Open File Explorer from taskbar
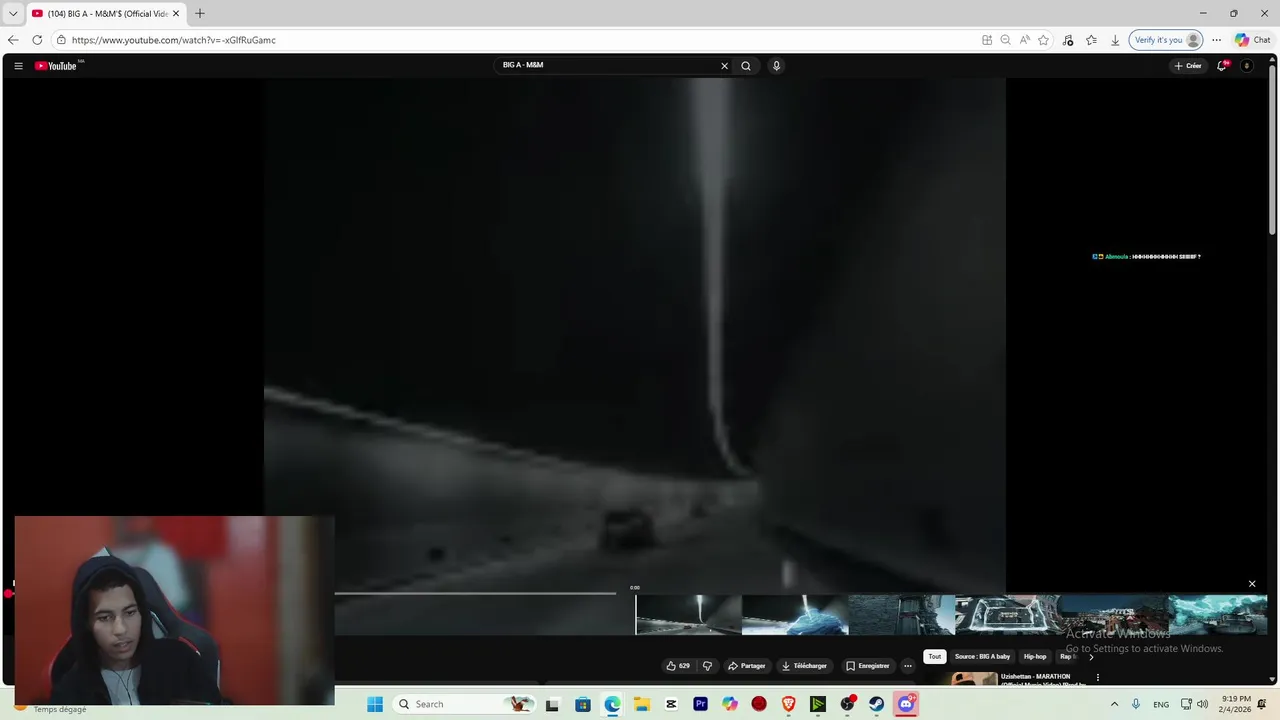This screenshot has width=1280, height=720. coord(642,704)
